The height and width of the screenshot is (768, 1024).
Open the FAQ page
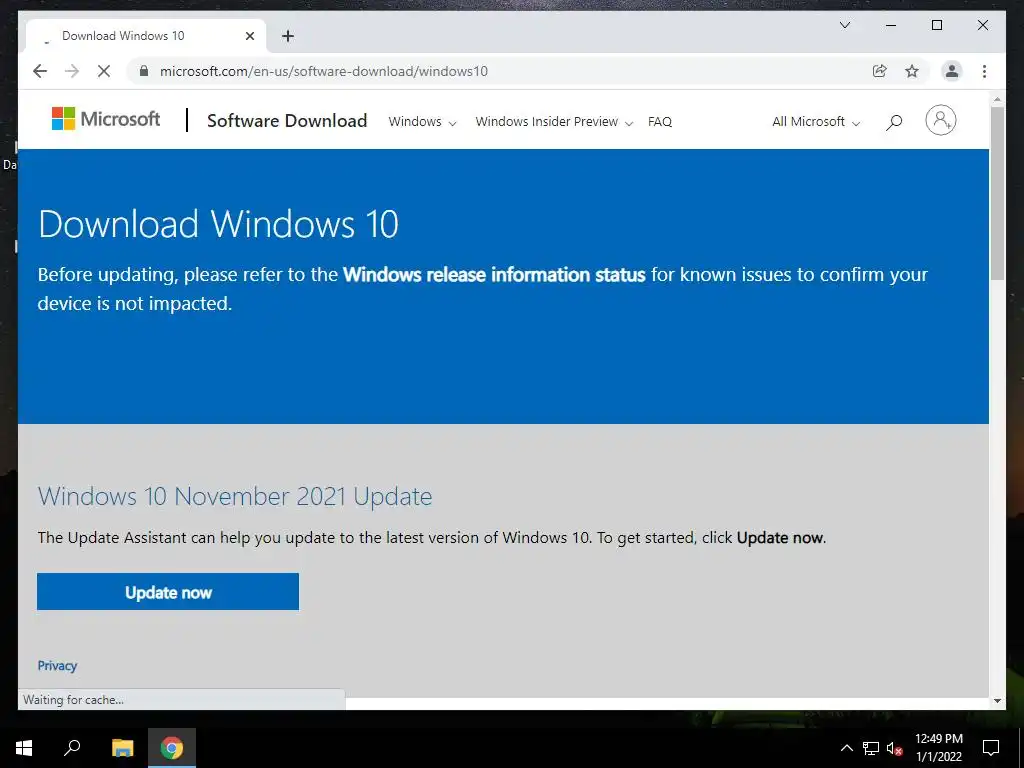tap(660, 121)
